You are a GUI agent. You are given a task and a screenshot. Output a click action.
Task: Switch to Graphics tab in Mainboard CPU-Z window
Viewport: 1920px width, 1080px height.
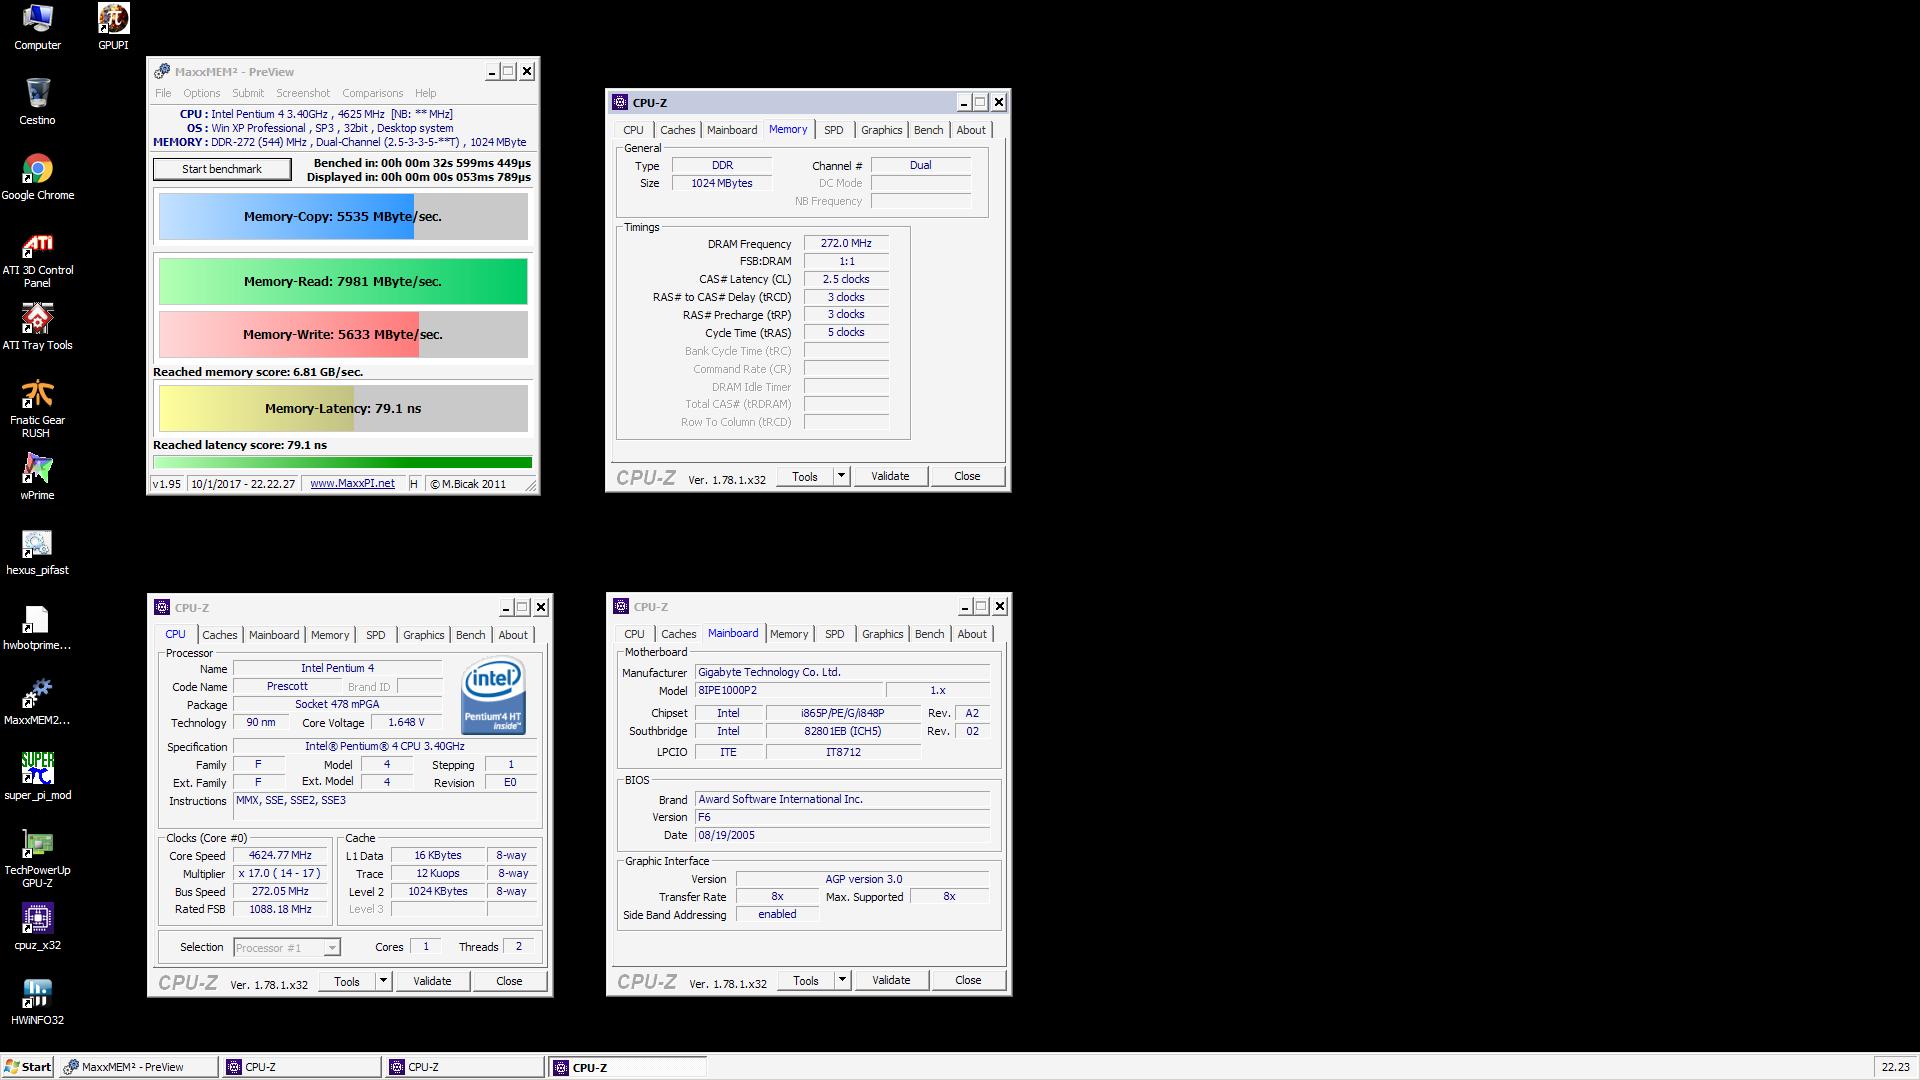pos(882,634)
